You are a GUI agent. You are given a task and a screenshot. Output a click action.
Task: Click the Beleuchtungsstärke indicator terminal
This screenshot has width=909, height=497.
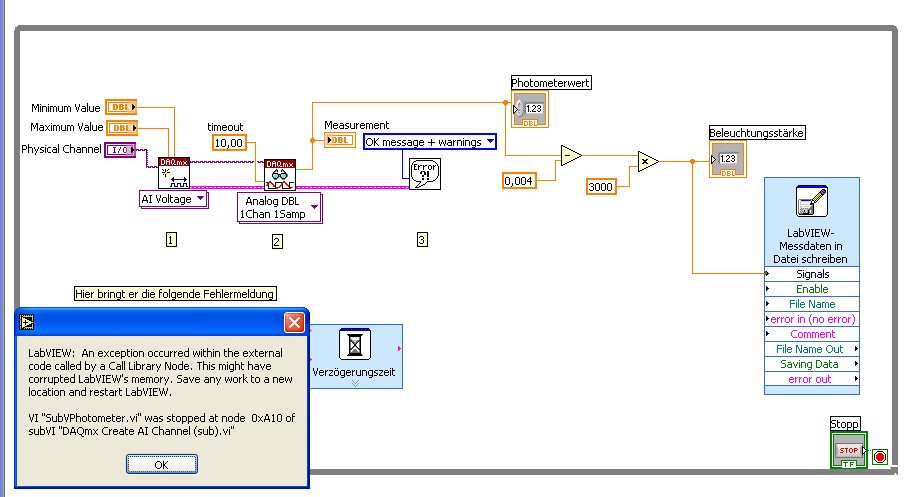pos(728,159)
